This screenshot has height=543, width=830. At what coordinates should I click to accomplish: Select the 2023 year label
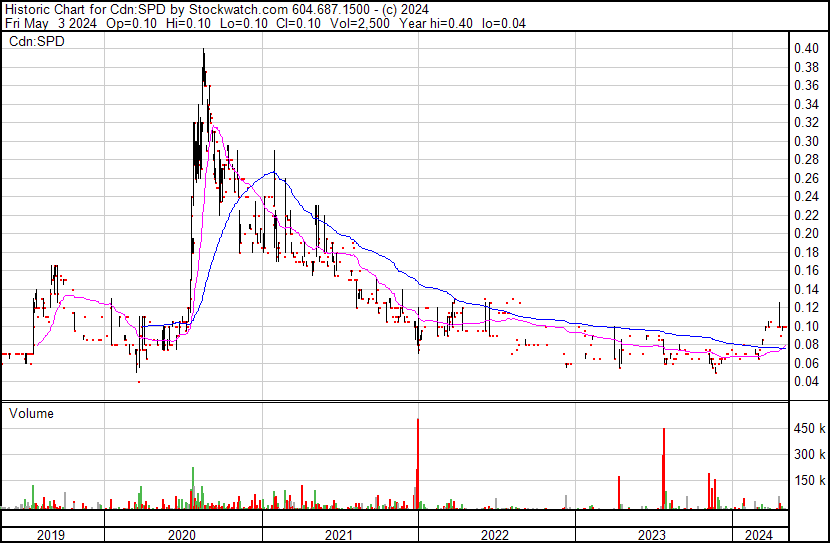point(651,535)
